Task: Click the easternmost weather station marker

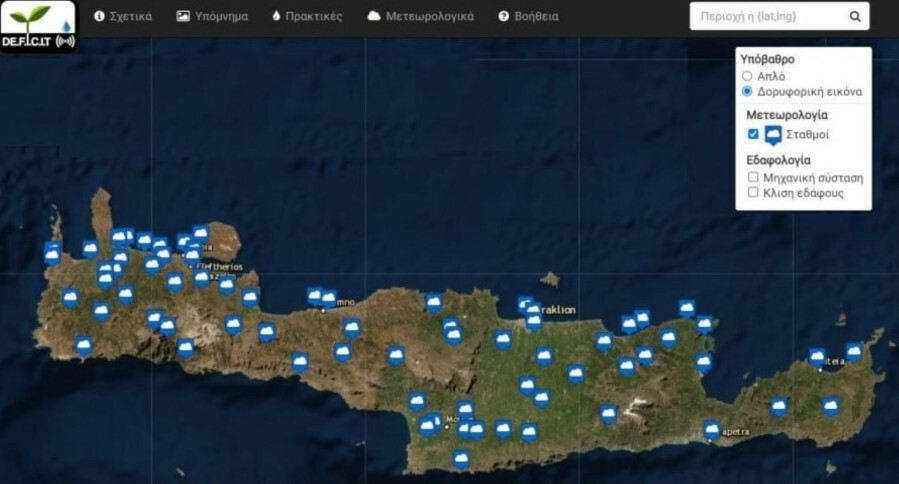Action: (854, 352)
